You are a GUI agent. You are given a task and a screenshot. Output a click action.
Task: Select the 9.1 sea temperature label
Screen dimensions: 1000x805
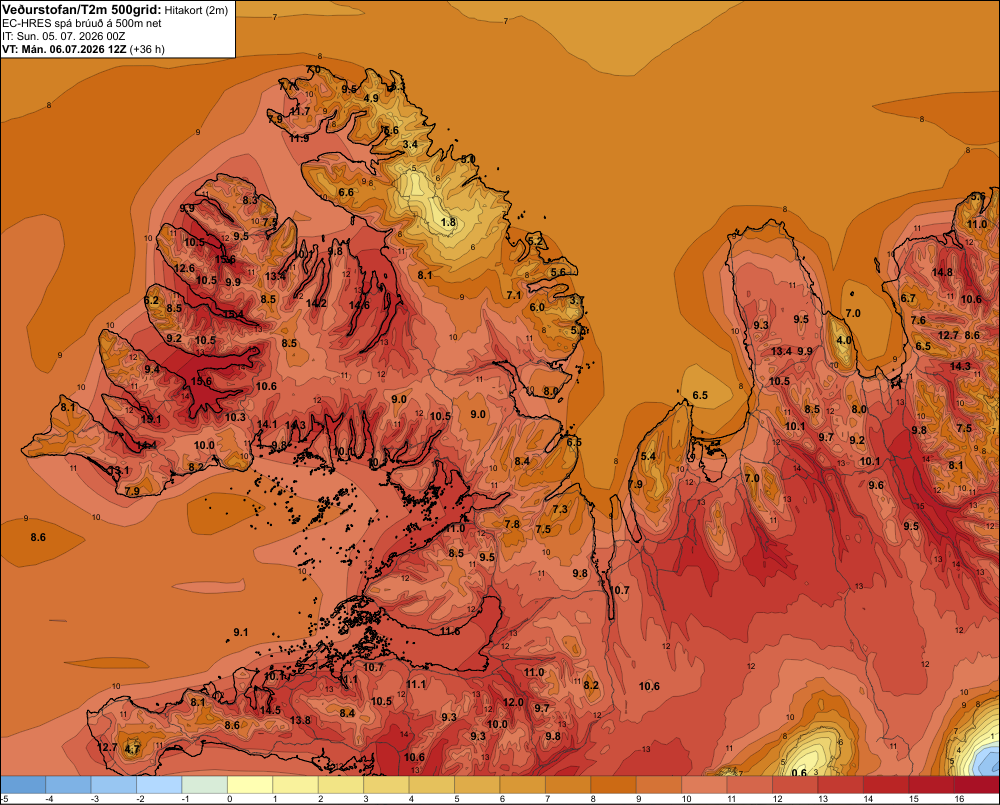pos(240,632)
